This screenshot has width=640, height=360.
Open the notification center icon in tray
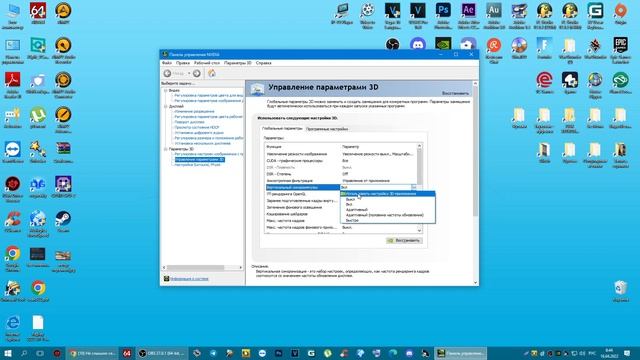coord(627,353)
